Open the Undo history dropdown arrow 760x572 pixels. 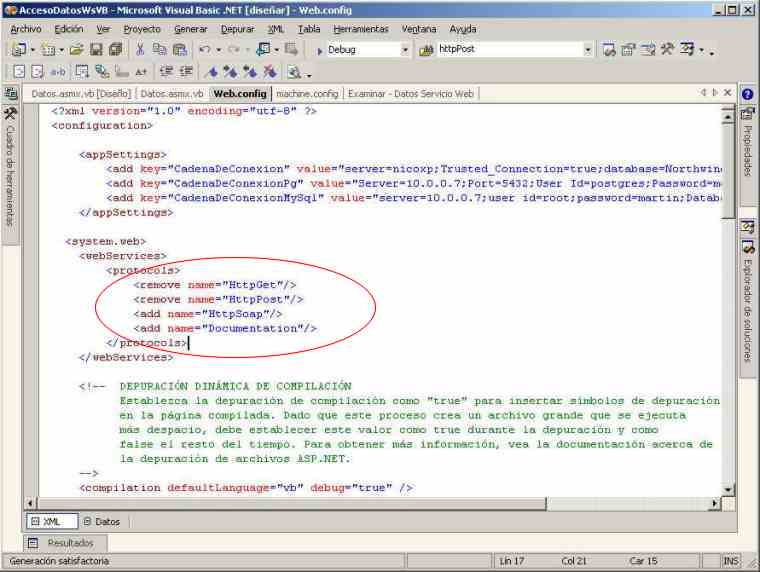click(x=218, y=50)
